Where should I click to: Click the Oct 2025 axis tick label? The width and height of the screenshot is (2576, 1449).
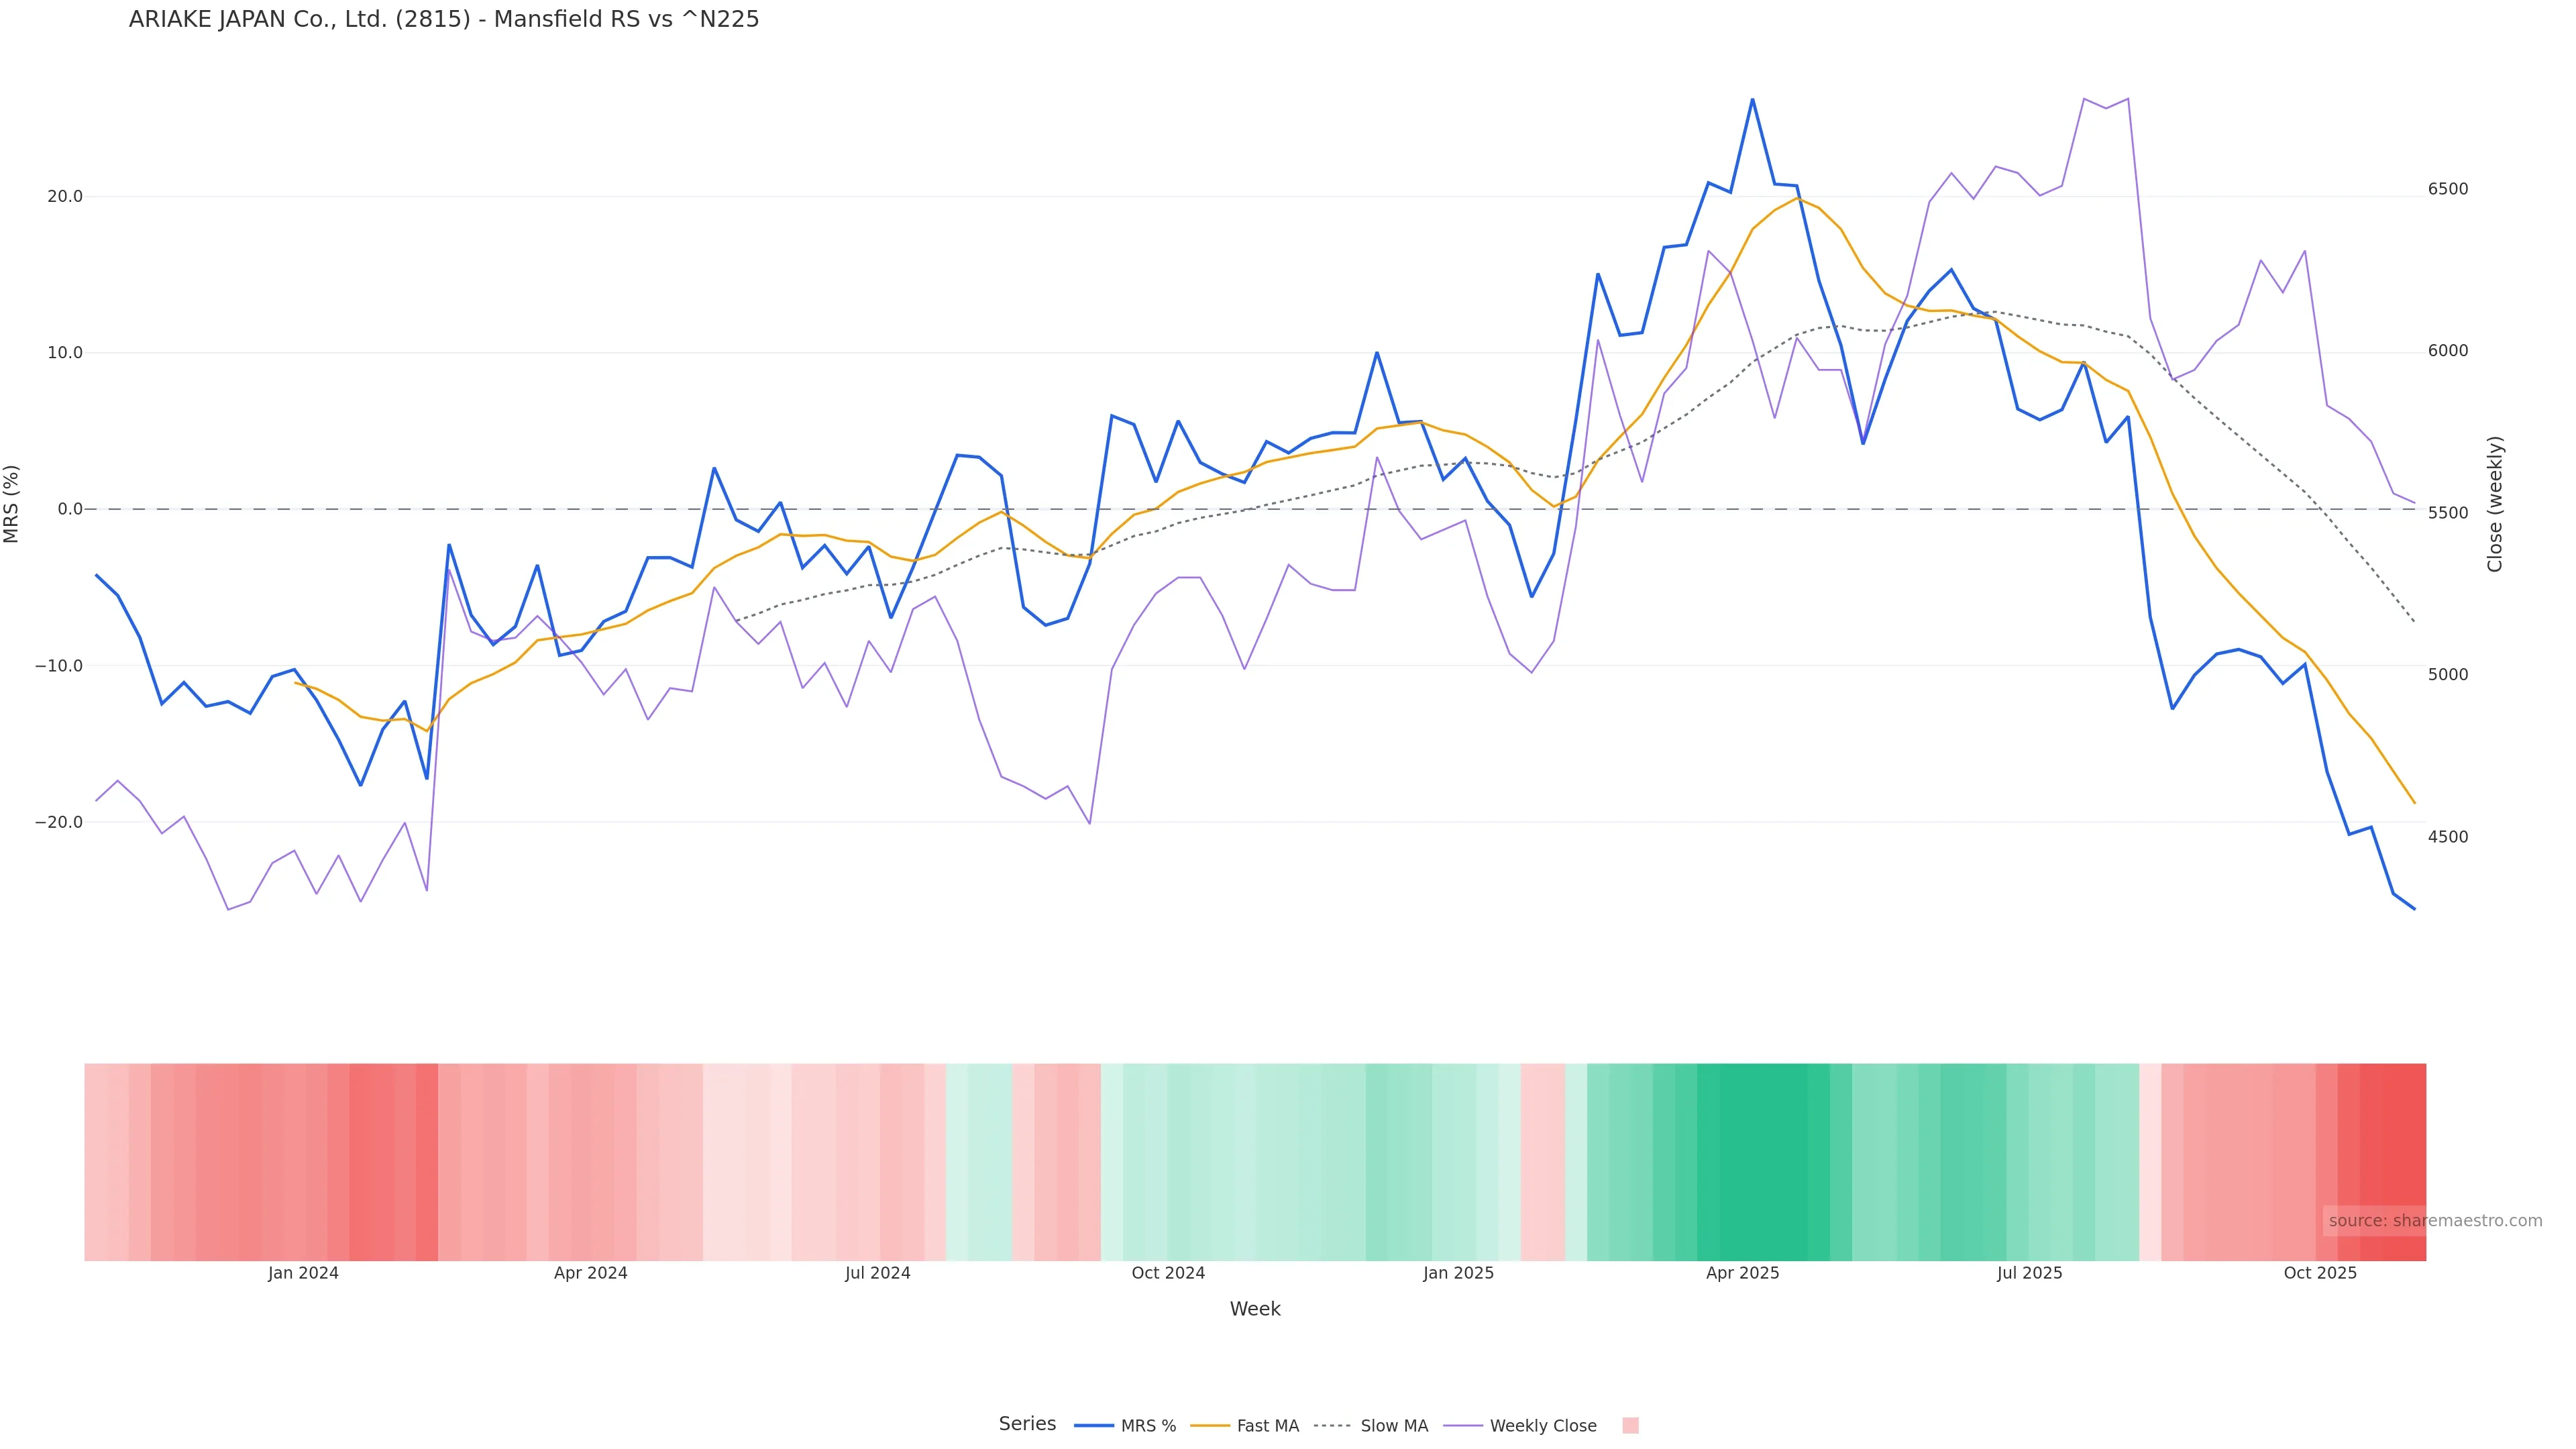(x=2320, y=1273)
